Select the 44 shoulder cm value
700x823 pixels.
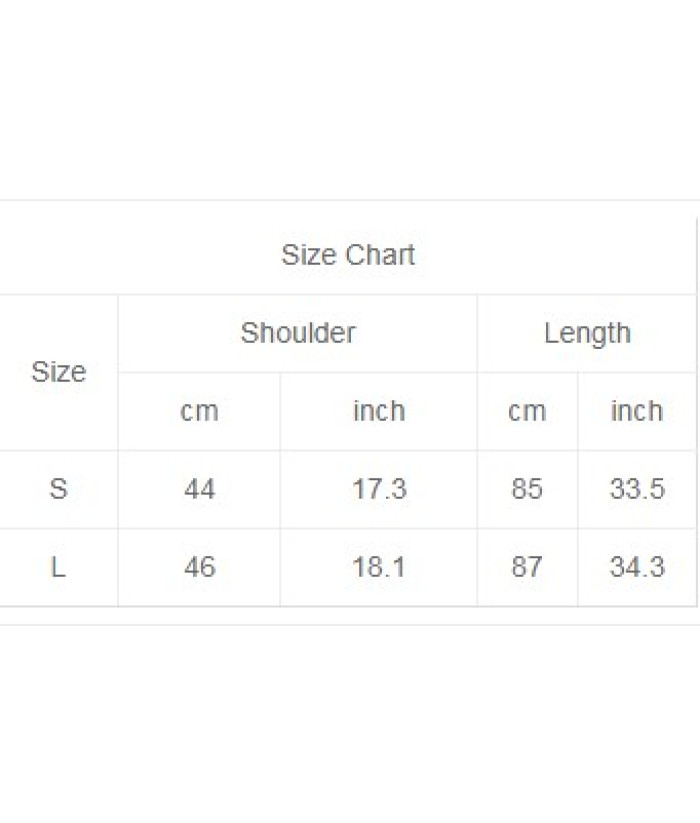coord(199,489)
